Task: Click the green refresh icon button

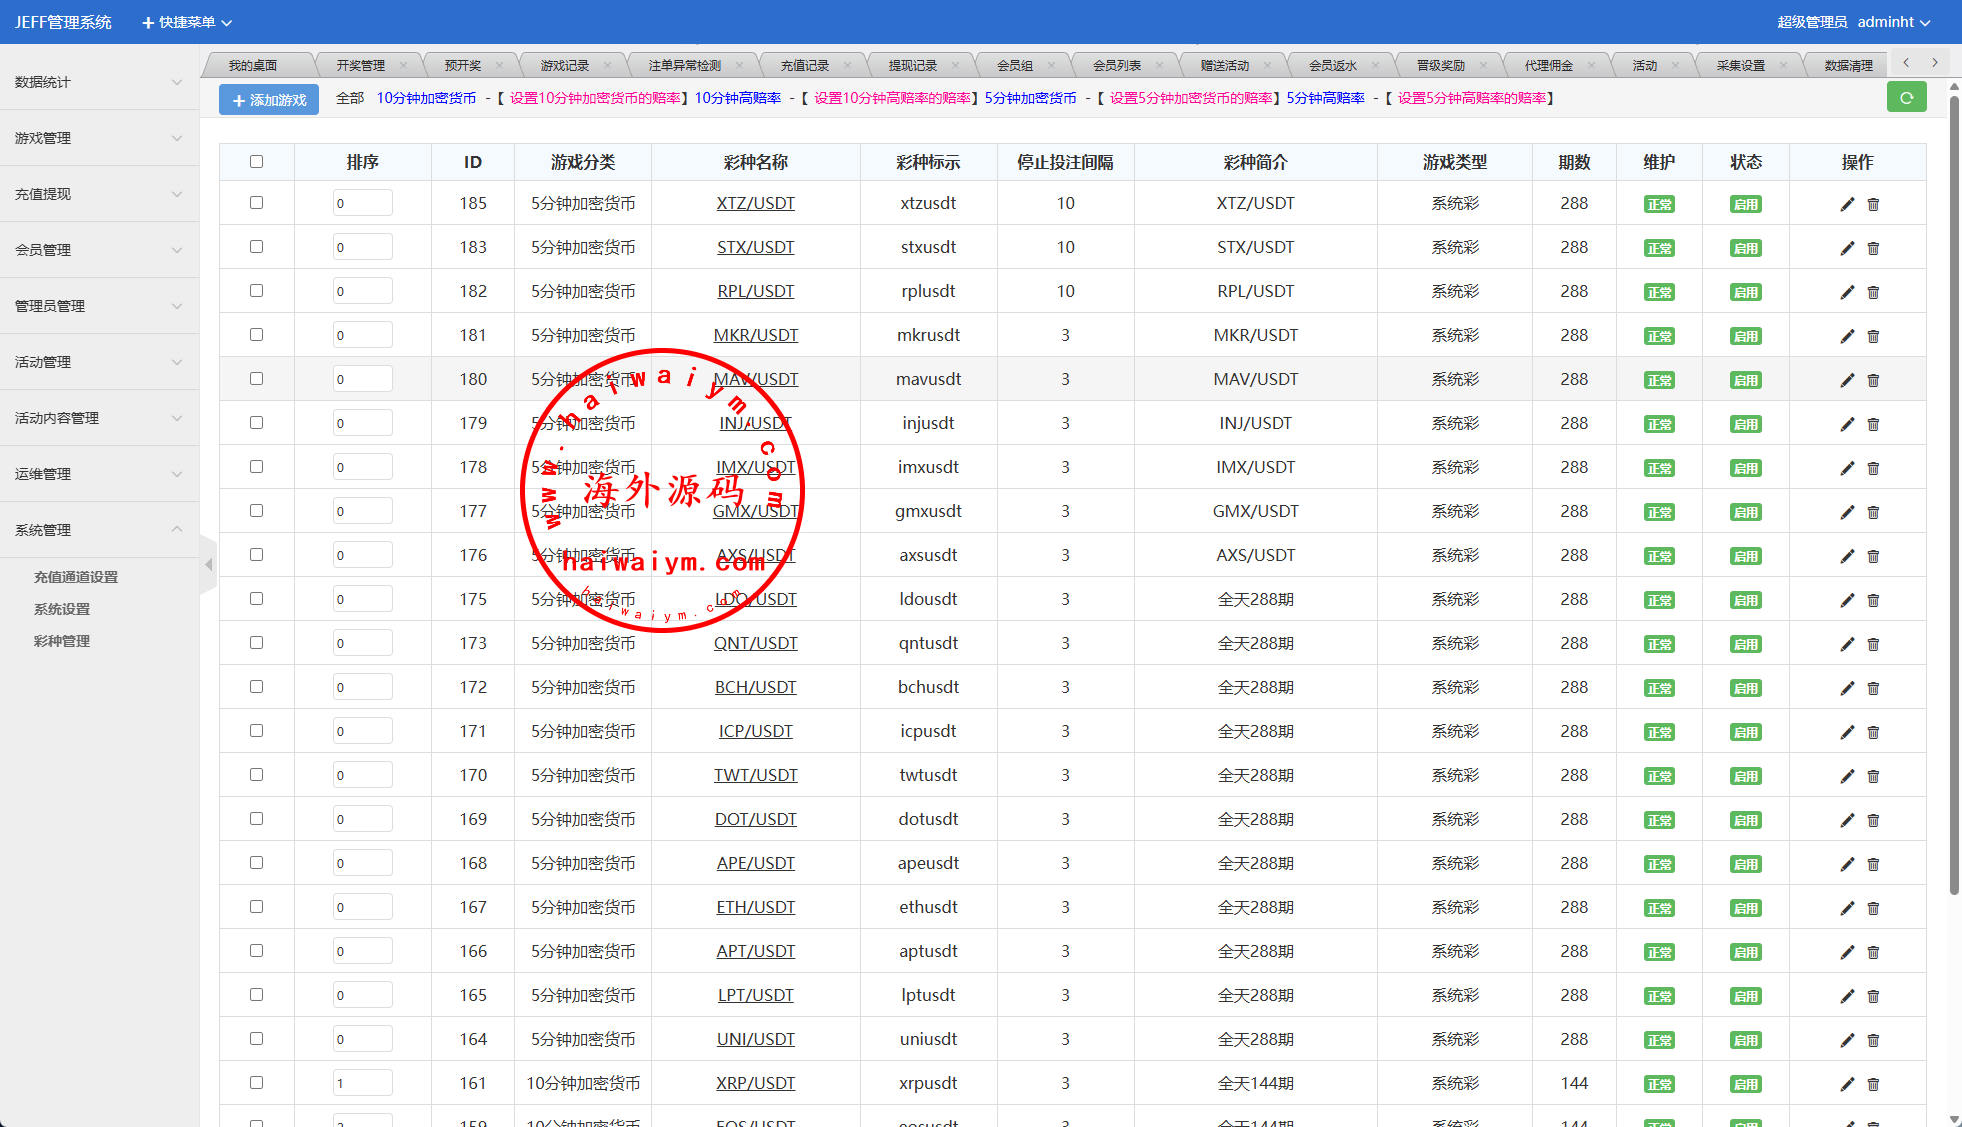Action: (1906, 98)
